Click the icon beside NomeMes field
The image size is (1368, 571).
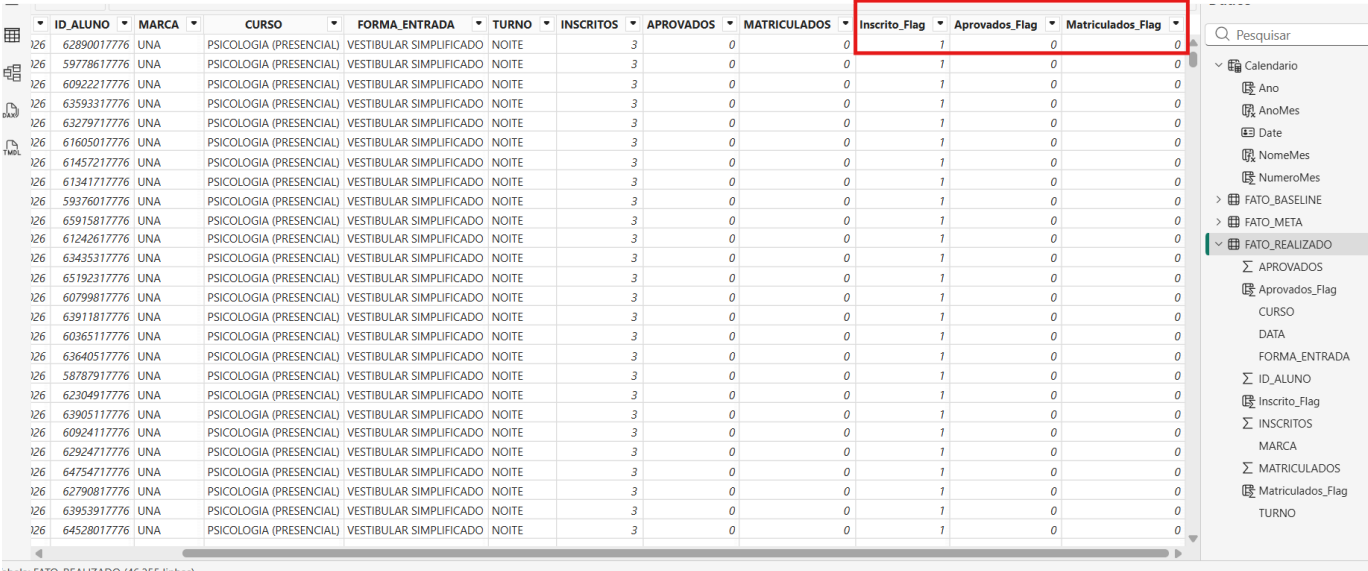[1249, 155]
